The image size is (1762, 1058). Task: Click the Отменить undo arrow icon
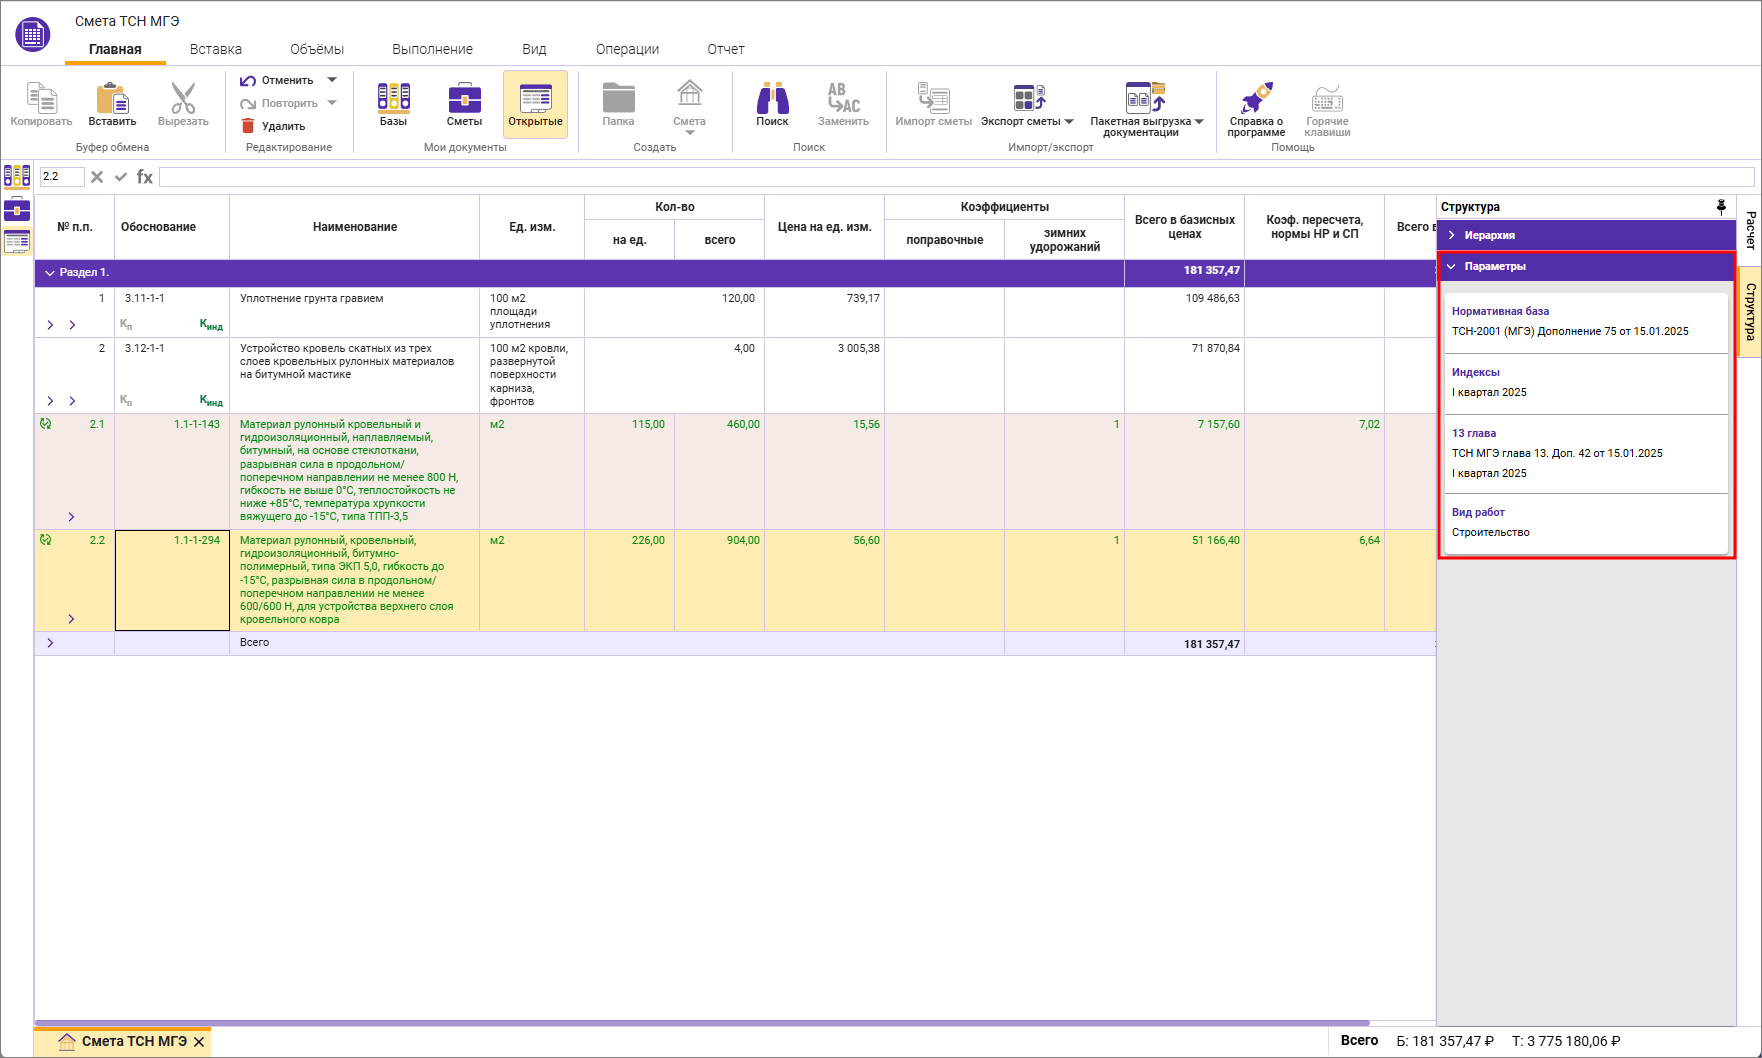(249, 80)
